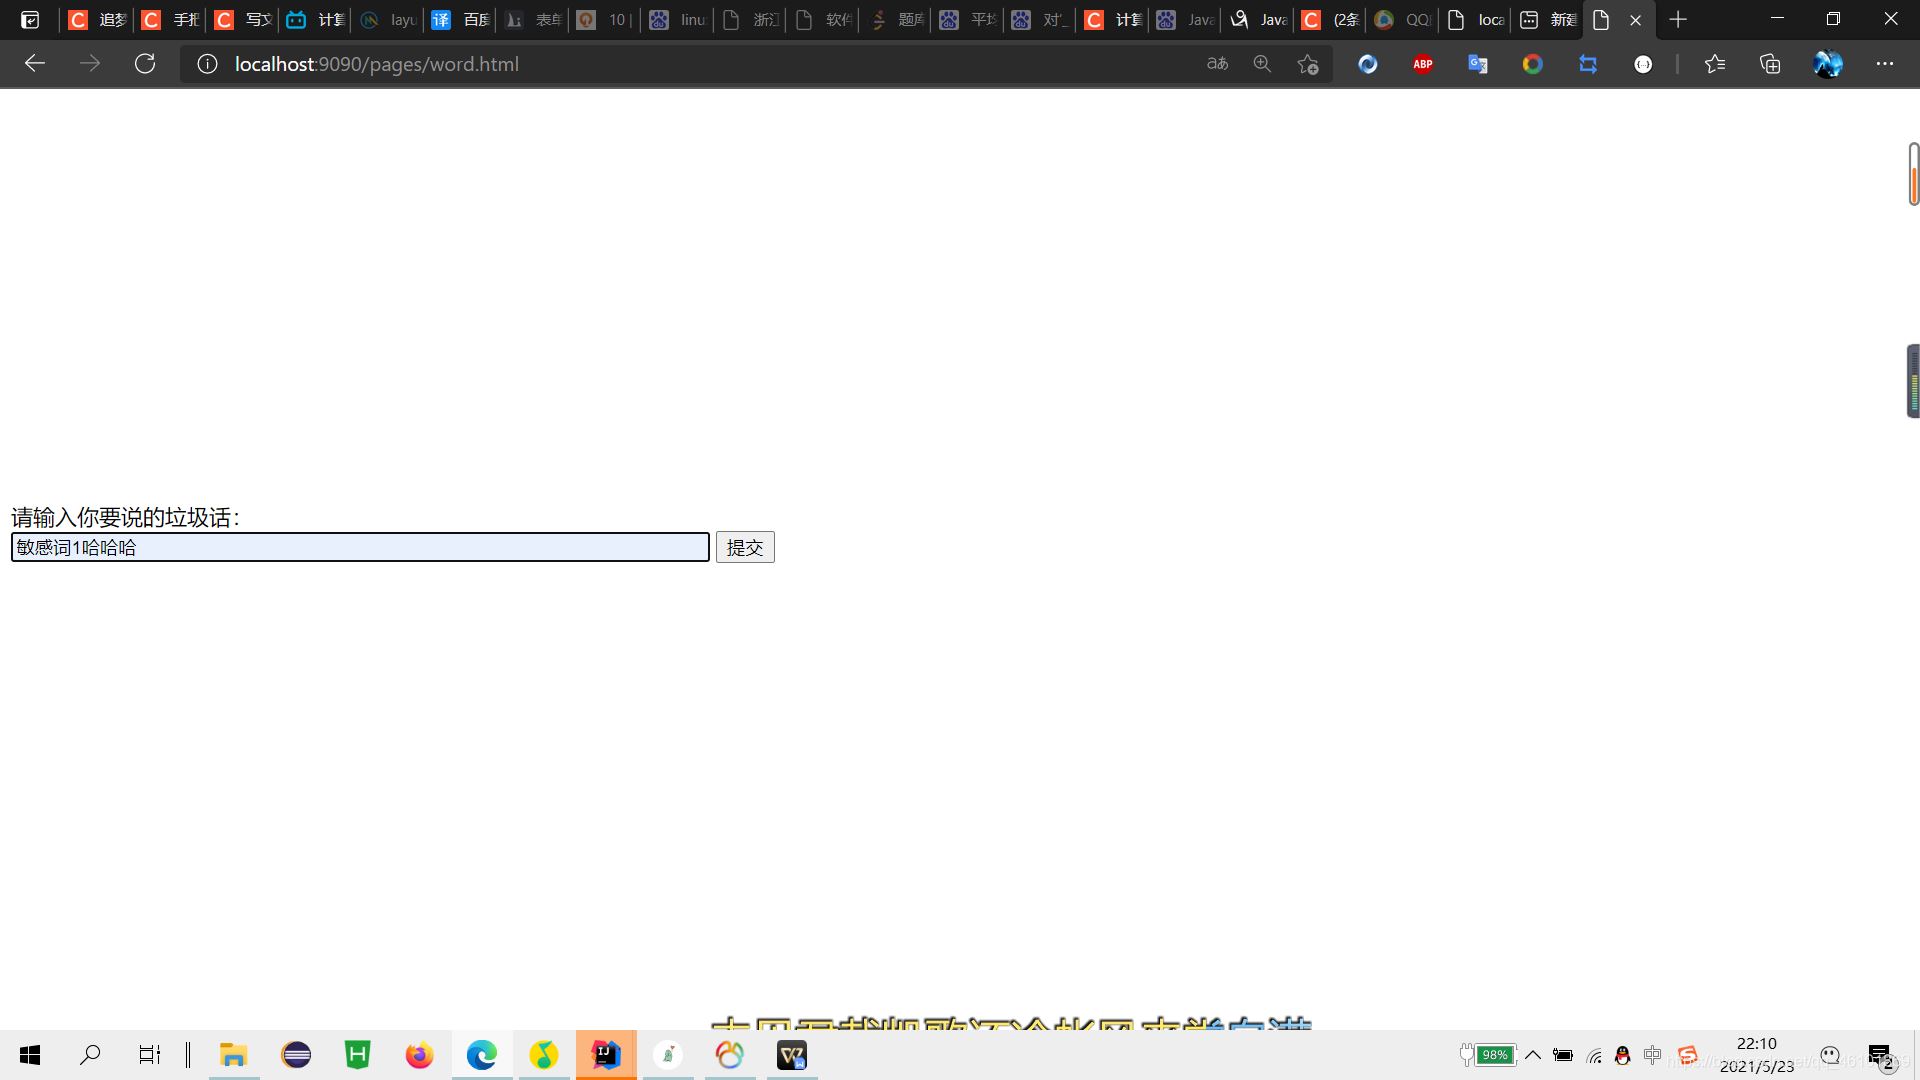The height and width of the screenshot is (1080, 1920).
Task: Open a new browser tab
Action: click(x=1678, y=19)
